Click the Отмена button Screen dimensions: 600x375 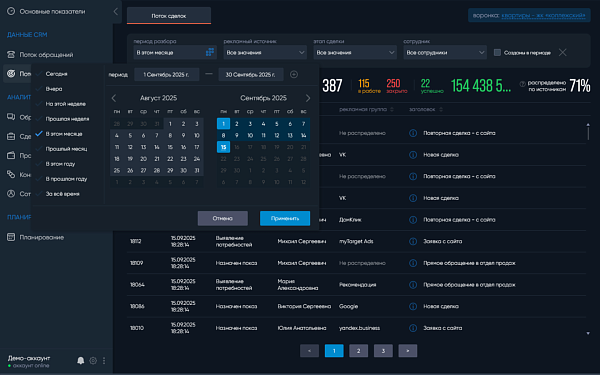(x=223, y=218)
